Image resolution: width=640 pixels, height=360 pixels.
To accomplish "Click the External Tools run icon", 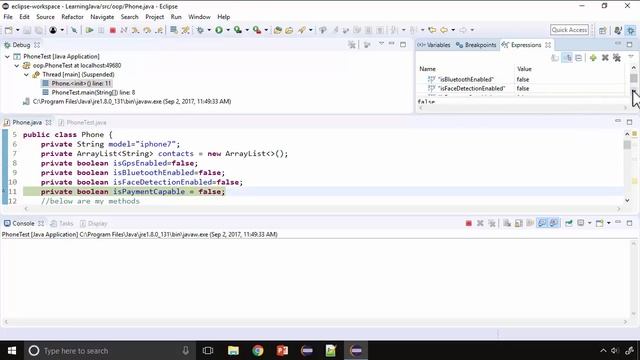I will click(x=257, y=30).
